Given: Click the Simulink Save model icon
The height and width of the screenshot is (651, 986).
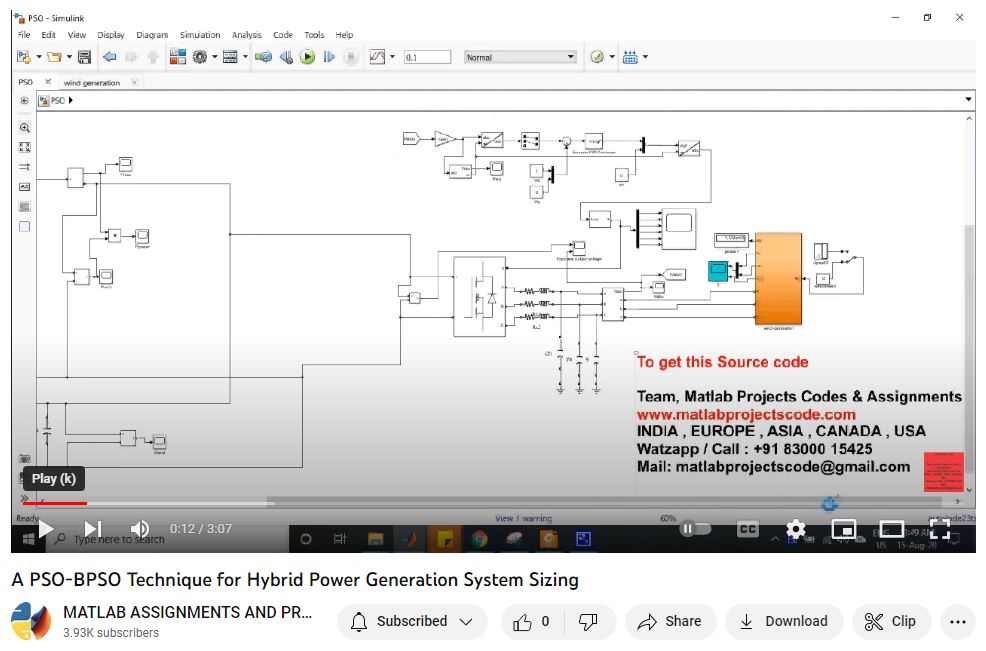Looking at the screenshot, I should pos(84,57).
